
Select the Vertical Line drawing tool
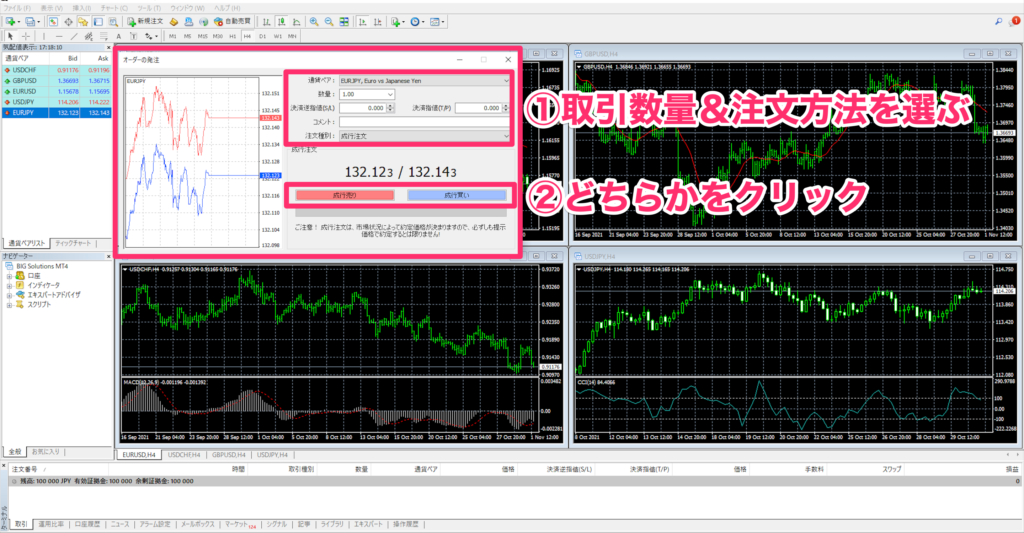[x=44, y=36]
